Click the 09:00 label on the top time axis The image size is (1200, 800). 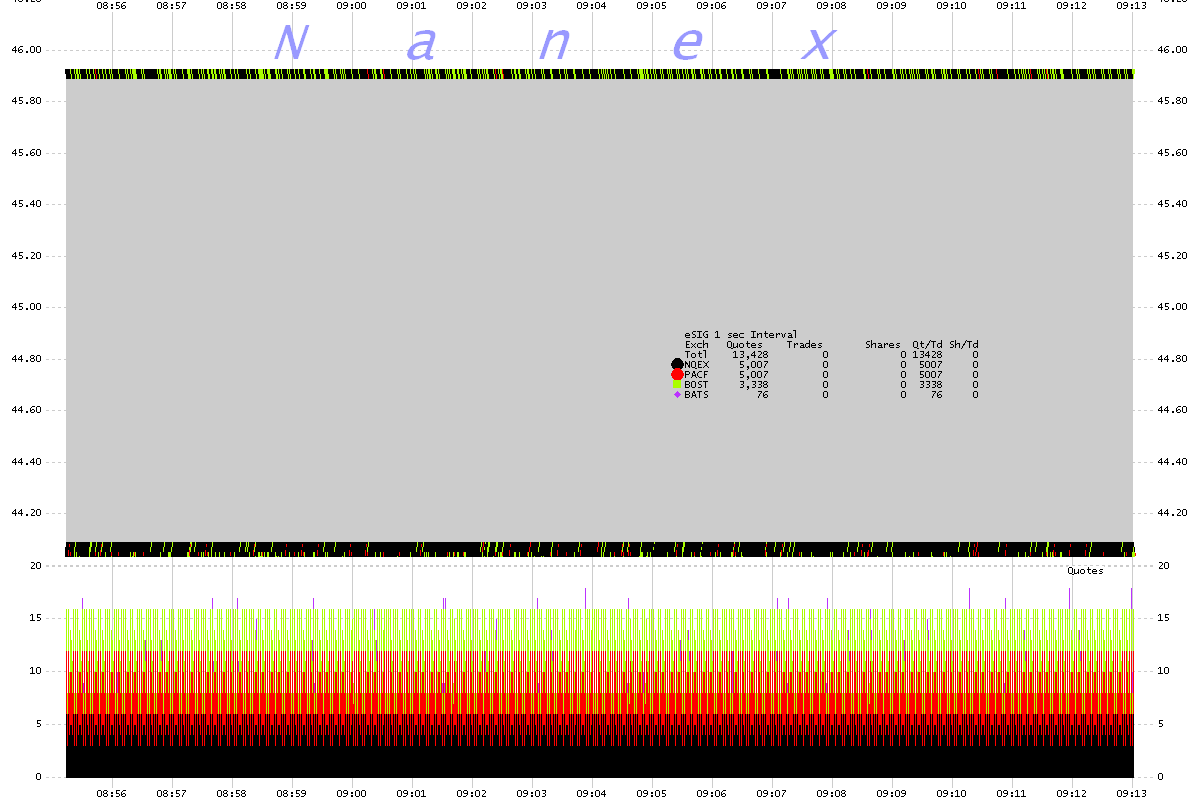click(x=351, y=5)
